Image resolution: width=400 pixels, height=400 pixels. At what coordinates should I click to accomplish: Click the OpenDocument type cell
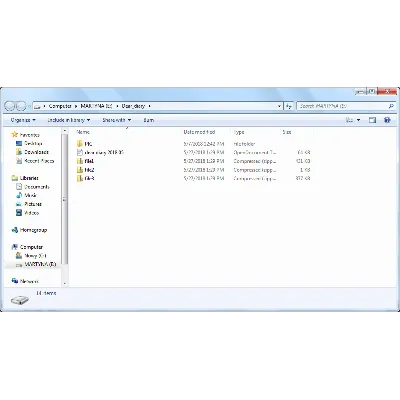point(255,152)
